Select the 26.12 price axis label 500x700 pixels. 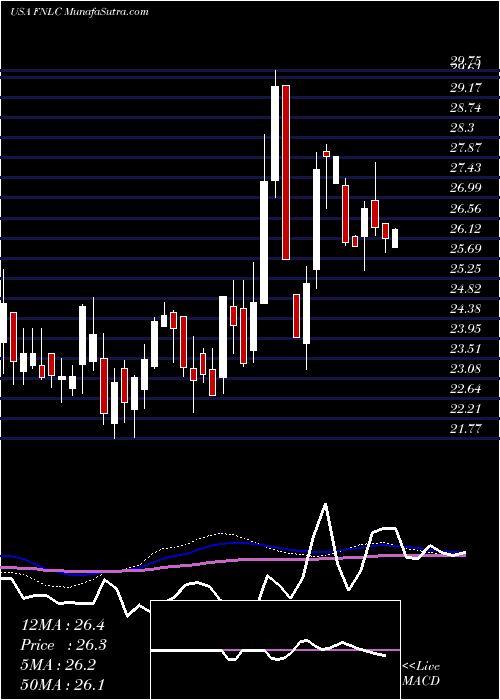click(x=465, y=229)
